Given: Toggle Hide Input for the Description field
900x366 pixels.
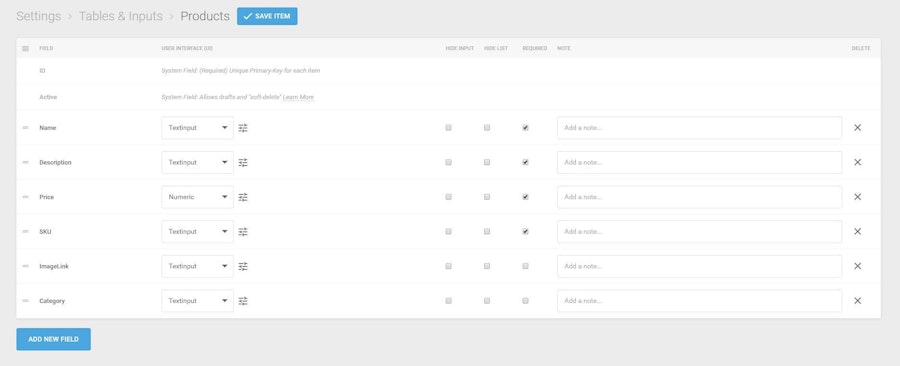Looking at the screenshot, I should (448, 162).
